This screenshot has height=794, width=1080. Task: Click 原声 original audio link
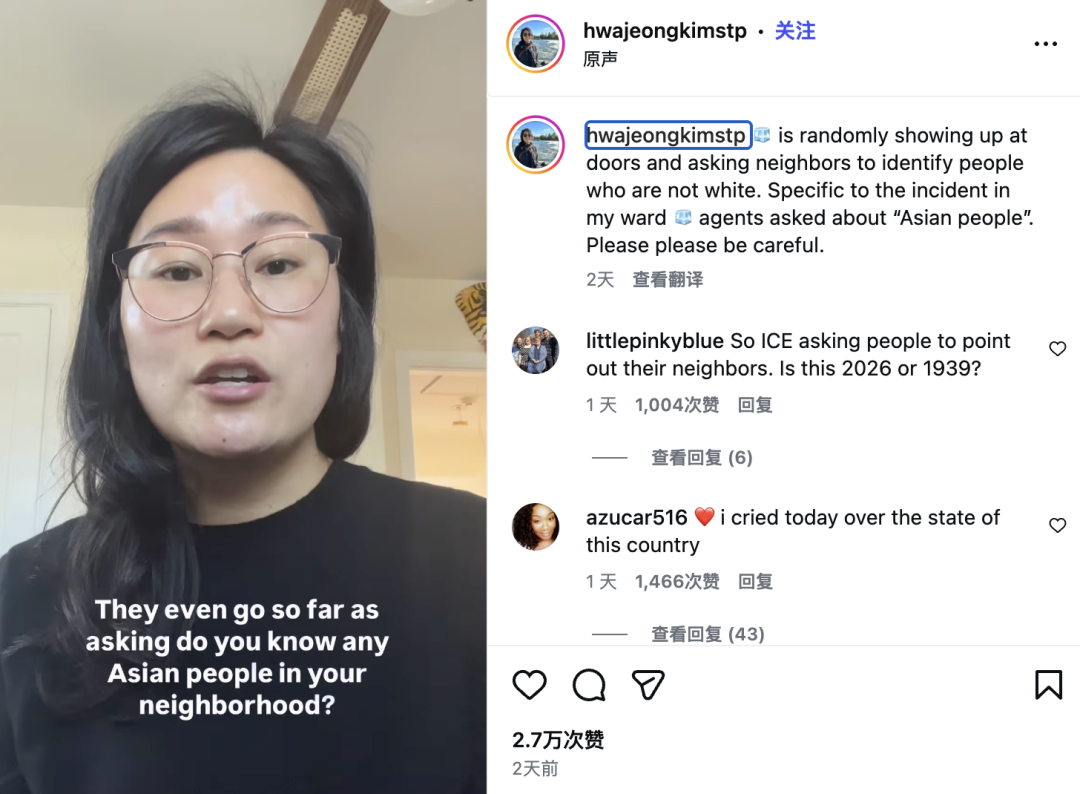(600, 59)
